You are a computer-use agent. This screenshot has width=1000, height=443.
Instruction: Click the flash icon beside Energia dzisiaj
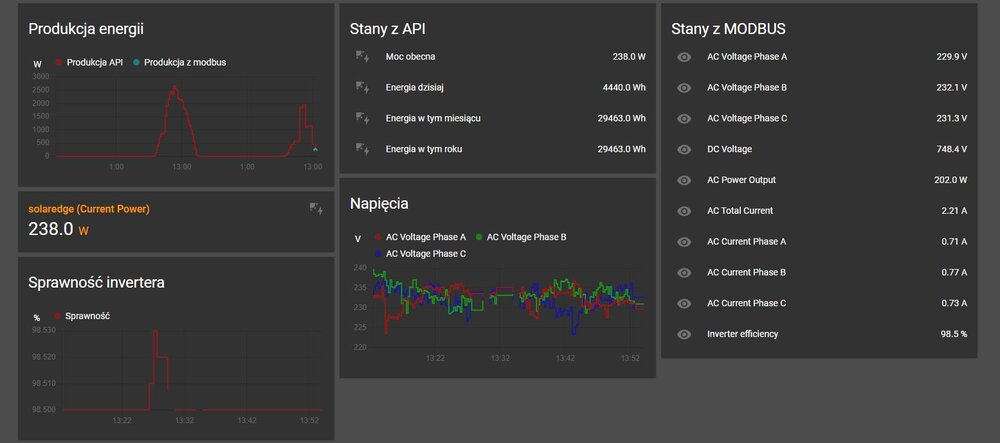(x=362, y=88)
